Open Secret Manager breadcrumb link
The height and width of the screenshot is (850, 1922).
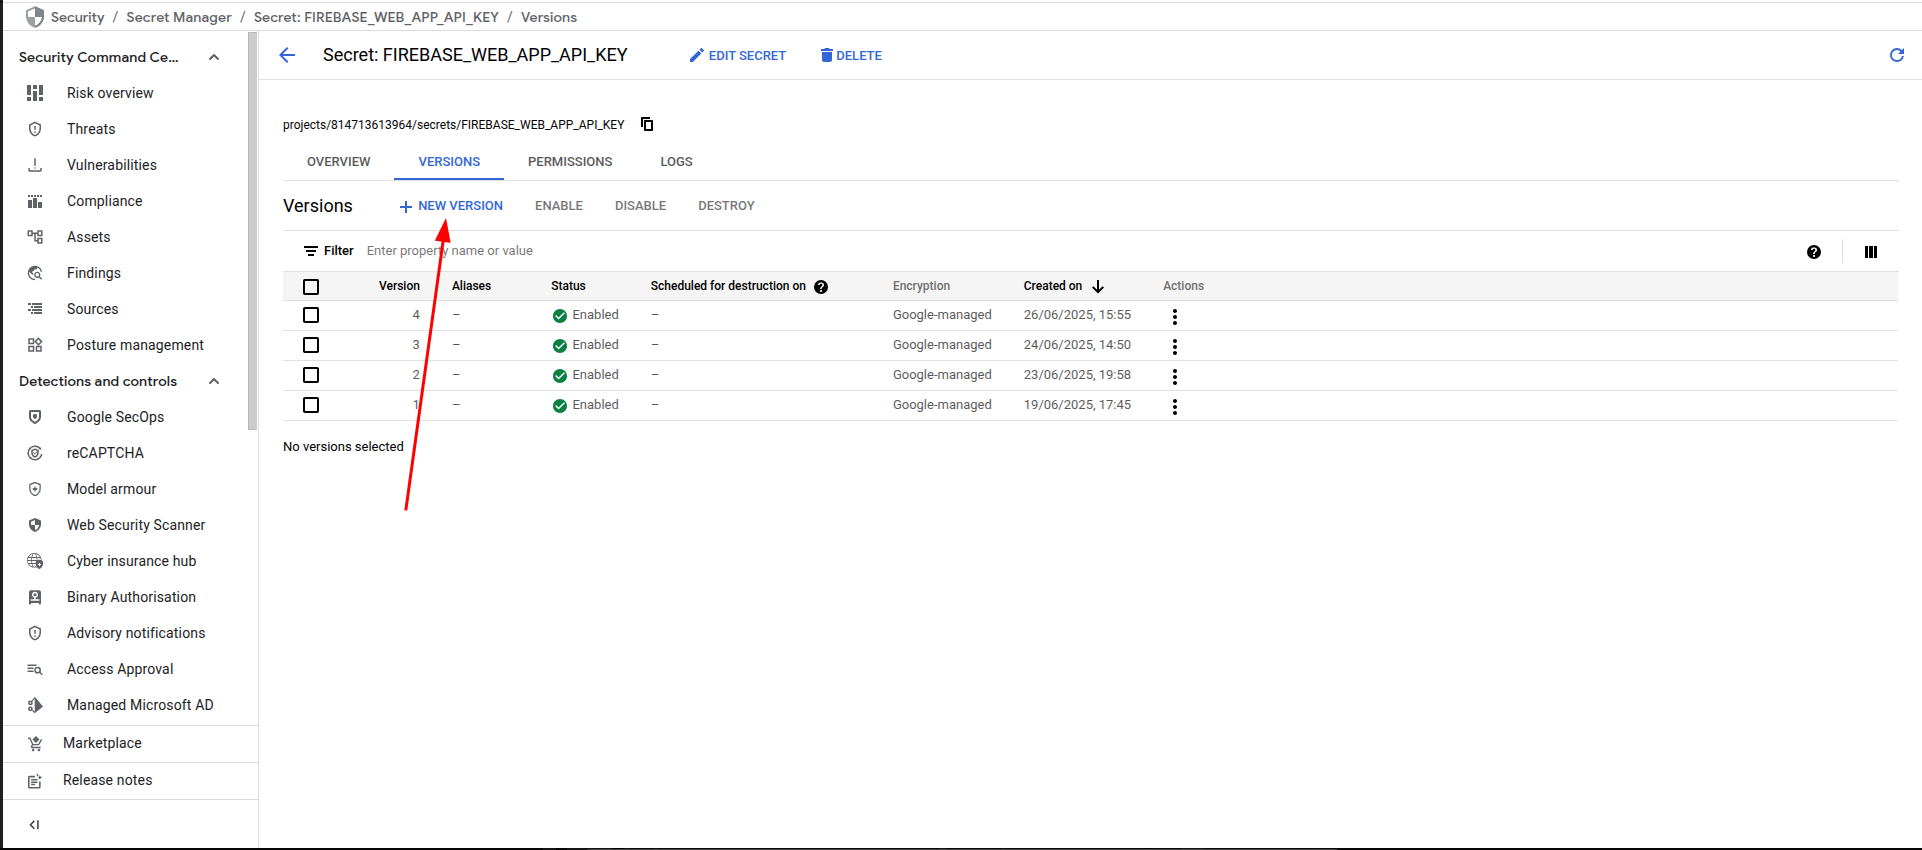pos(179,17)
